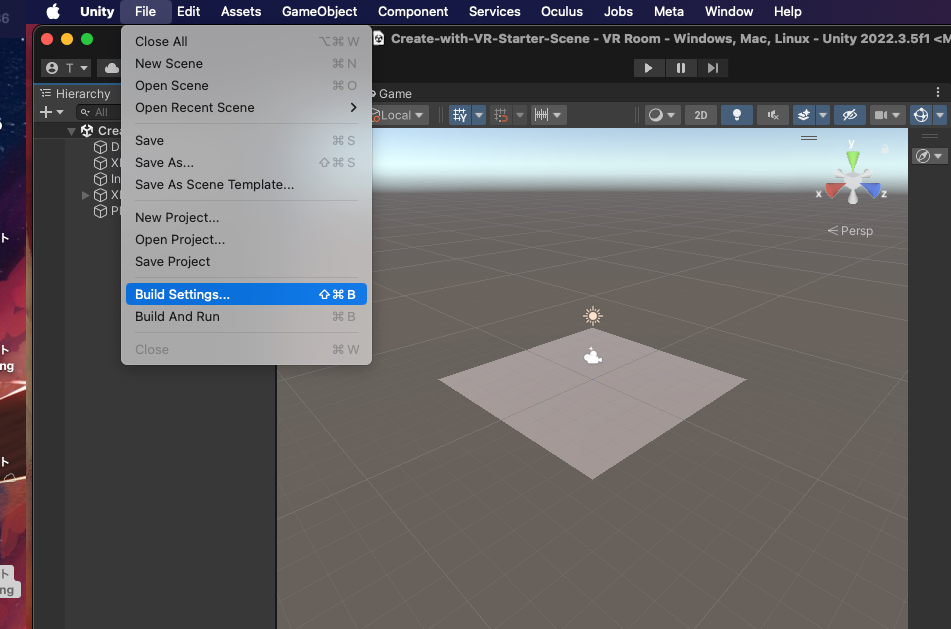The width and height of the screenshot is (951, 629).
Task: Choose Build And Run menu entry
Action: [246, 317]
